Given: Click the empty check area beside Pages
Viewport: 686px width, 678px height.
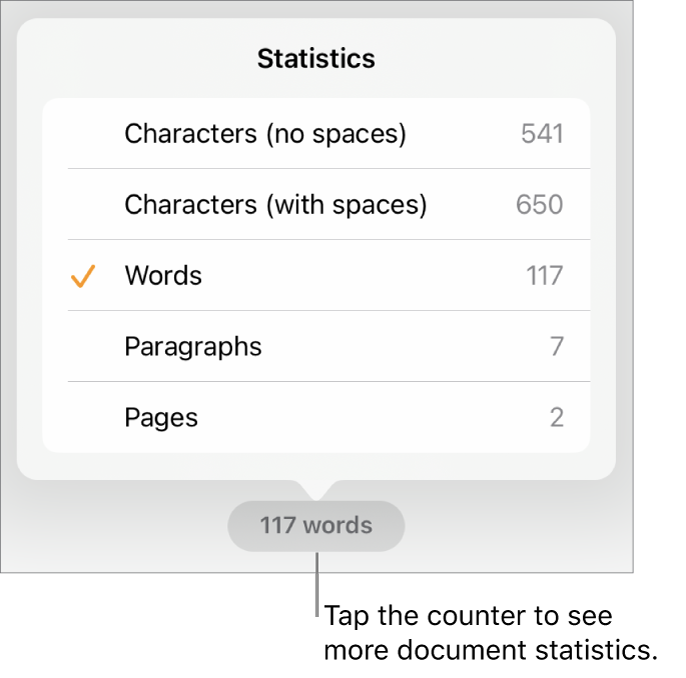Looking at the screenshot, I should tap(83, 417).
